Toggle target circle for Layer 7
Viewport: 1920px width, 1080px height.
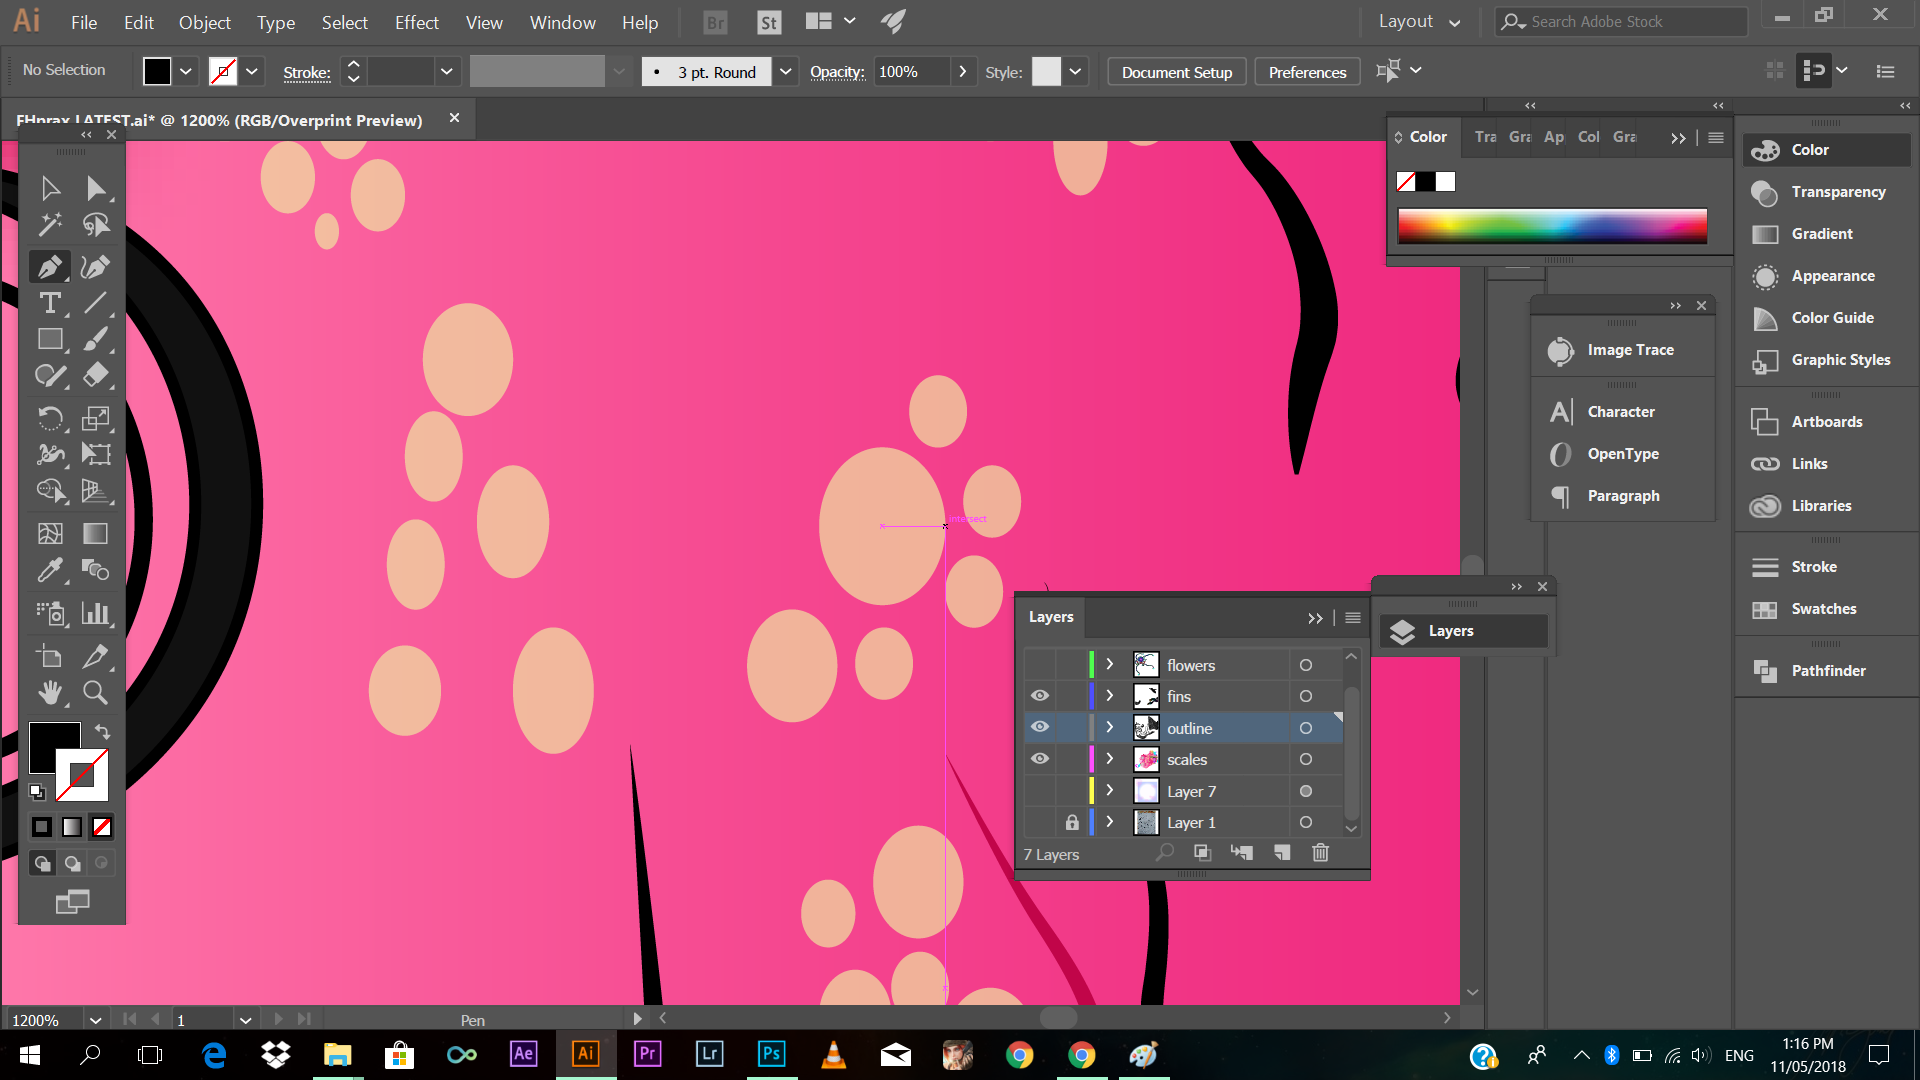point(1305,791)
